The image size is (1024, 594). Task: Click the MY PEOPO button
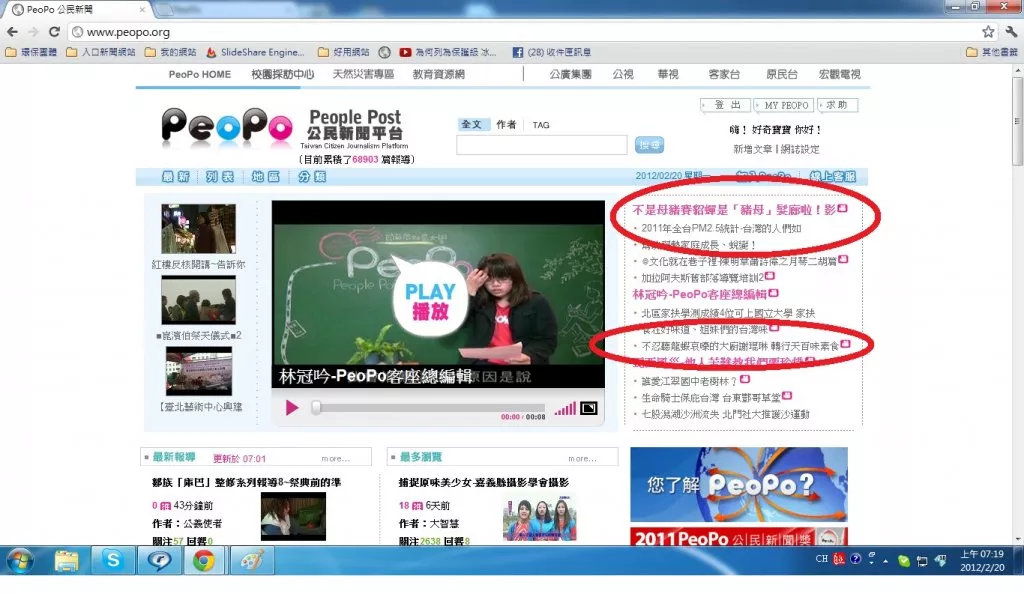click(786, 105)
